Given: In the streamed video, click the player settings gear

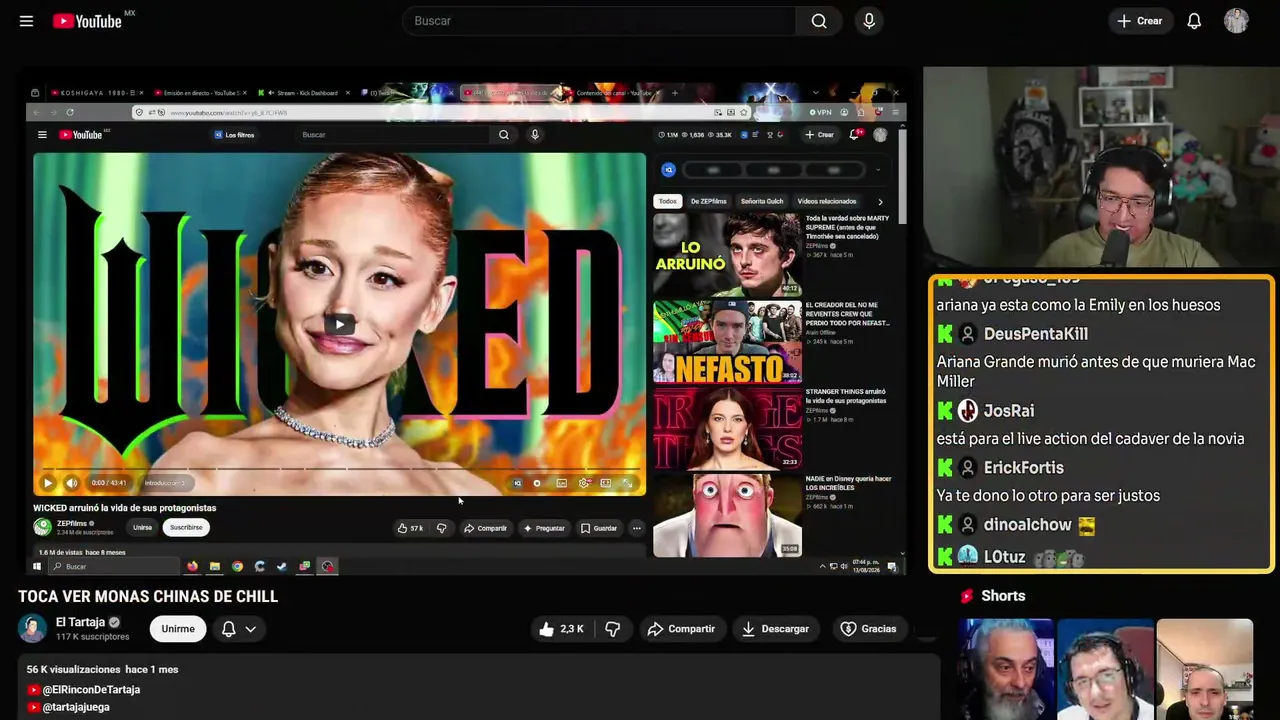Looking at the screenshot, I should click(584, 483).
